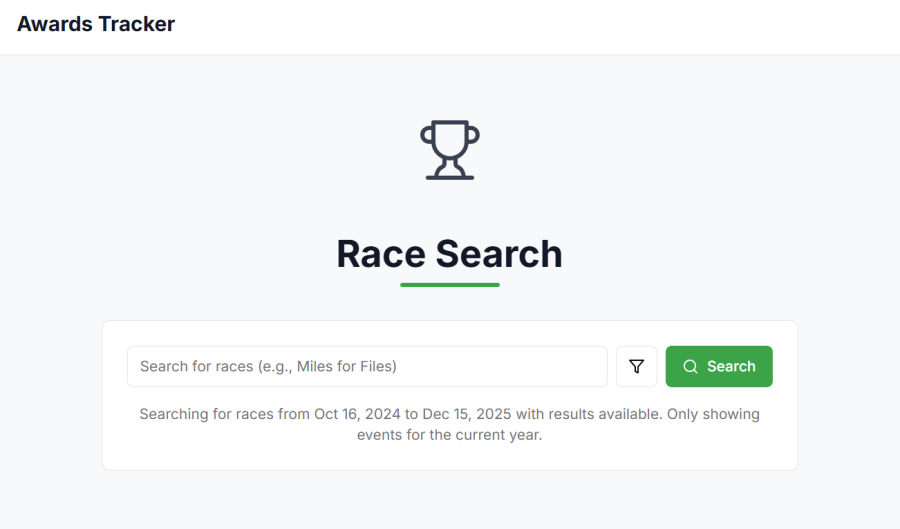The height and width of the screenshot is (529, 900).
Task: Click 'with results available' in the info text
Action: (588, 414)
